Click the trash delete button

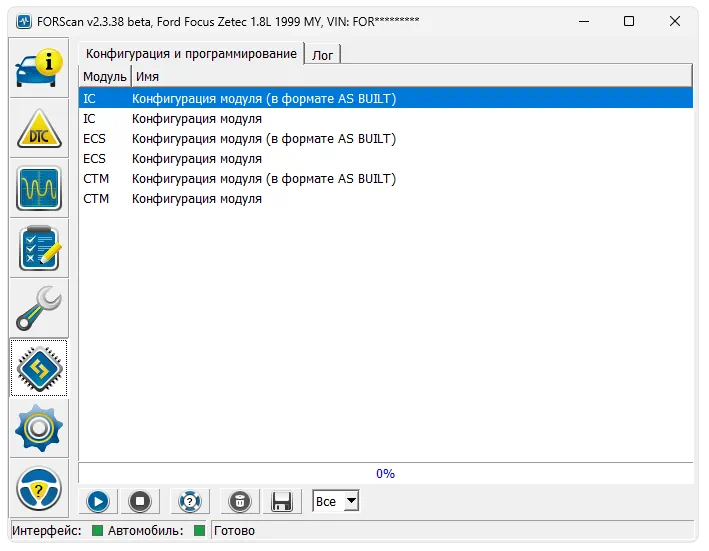(x=240, y=501)
